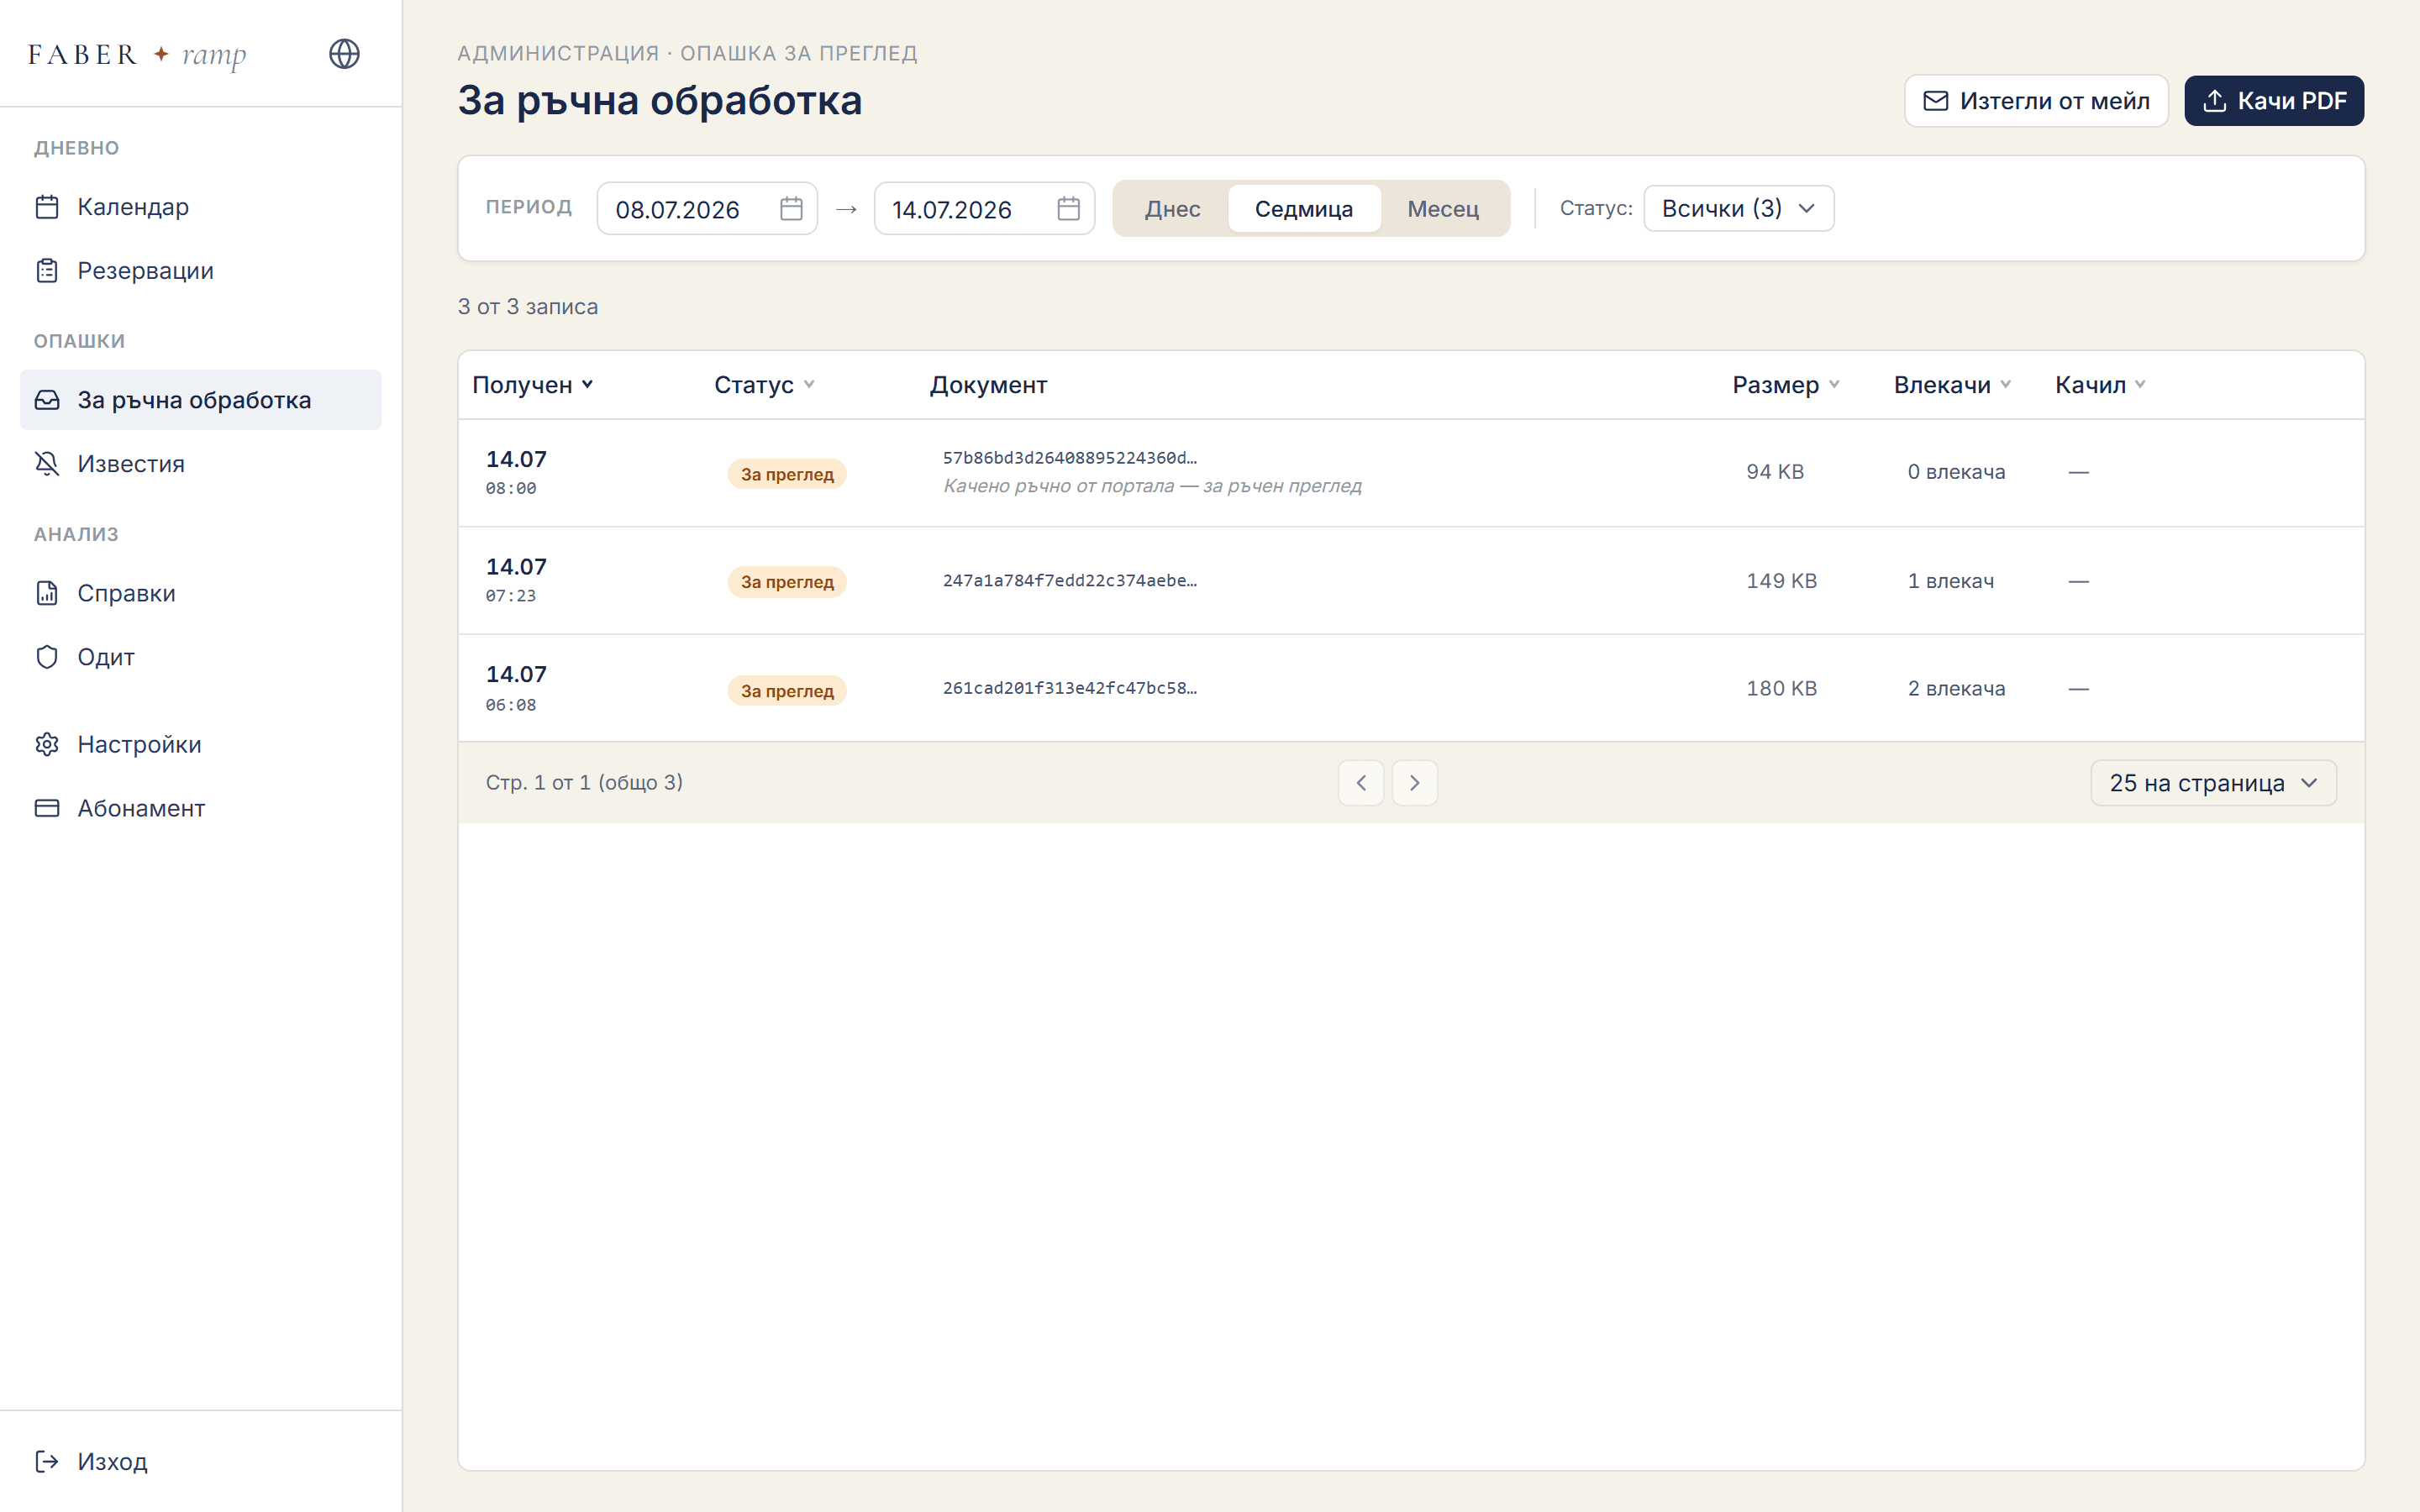Viewport: 2420px width, 1512px height.
Task: Click the Резервации clipboard icon
Action: pyautogui.click(x=47, y=271)
